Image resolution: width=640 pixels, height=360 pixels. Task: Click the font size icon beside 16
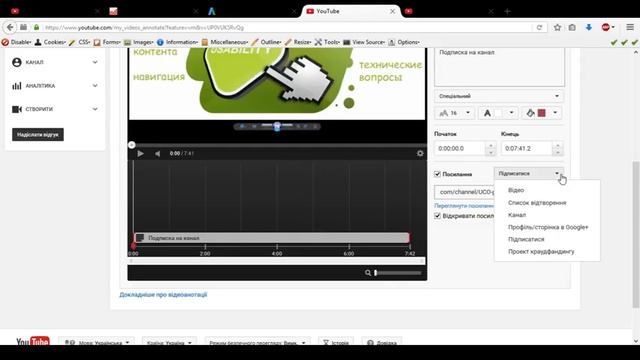tap(444, 113)
